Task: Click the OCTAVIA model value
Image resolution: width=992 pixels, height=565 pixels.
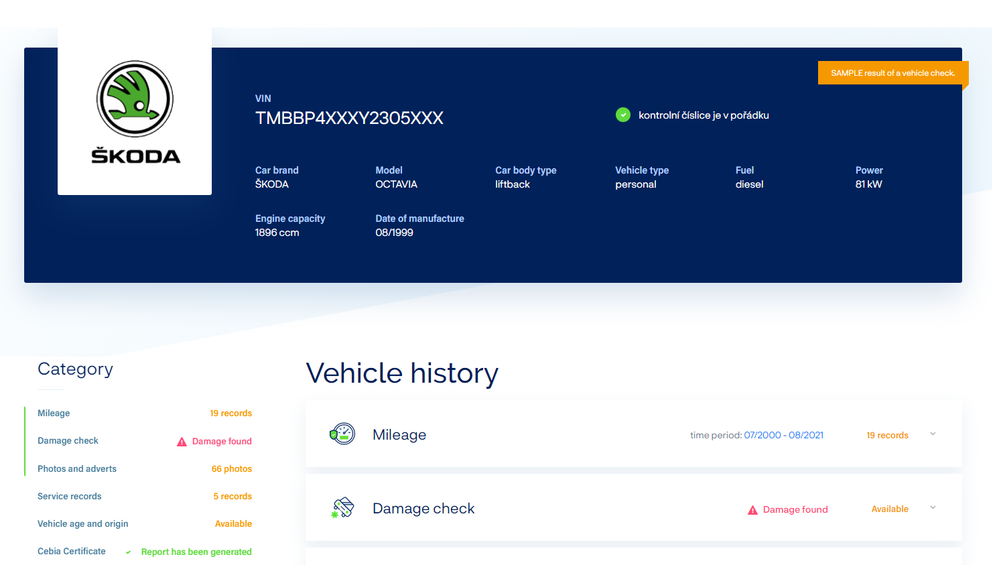Action: (396, 184)
